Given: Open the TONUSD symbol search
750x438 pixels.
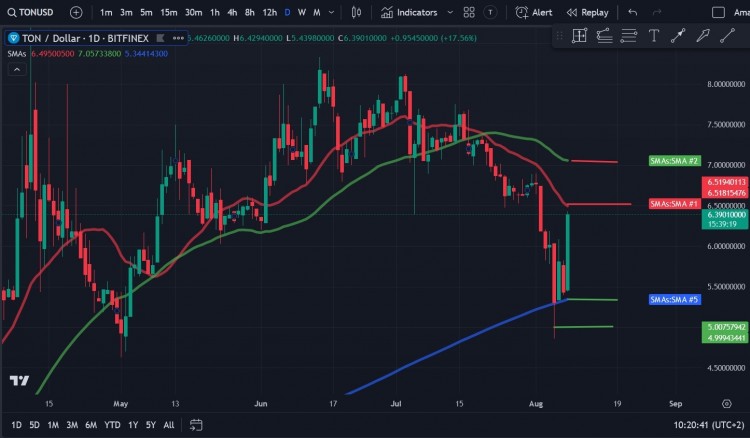Looking at the screenshot, I should coord(31,12).
